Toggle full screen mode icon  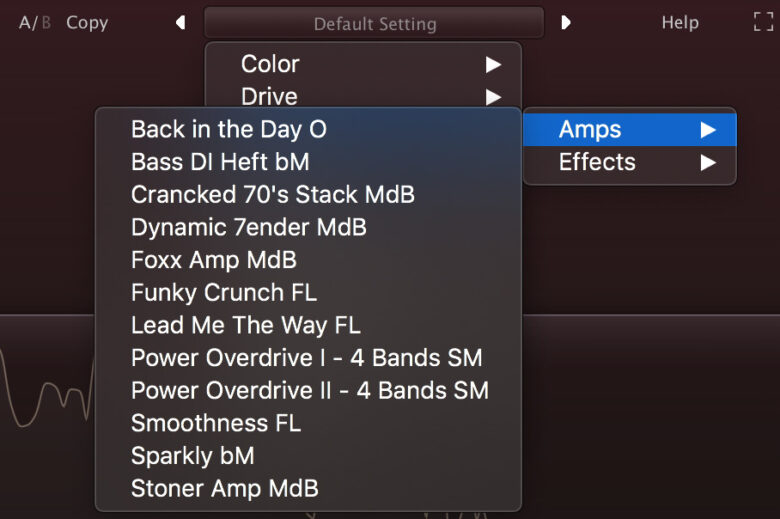click(x=763, y=22)
